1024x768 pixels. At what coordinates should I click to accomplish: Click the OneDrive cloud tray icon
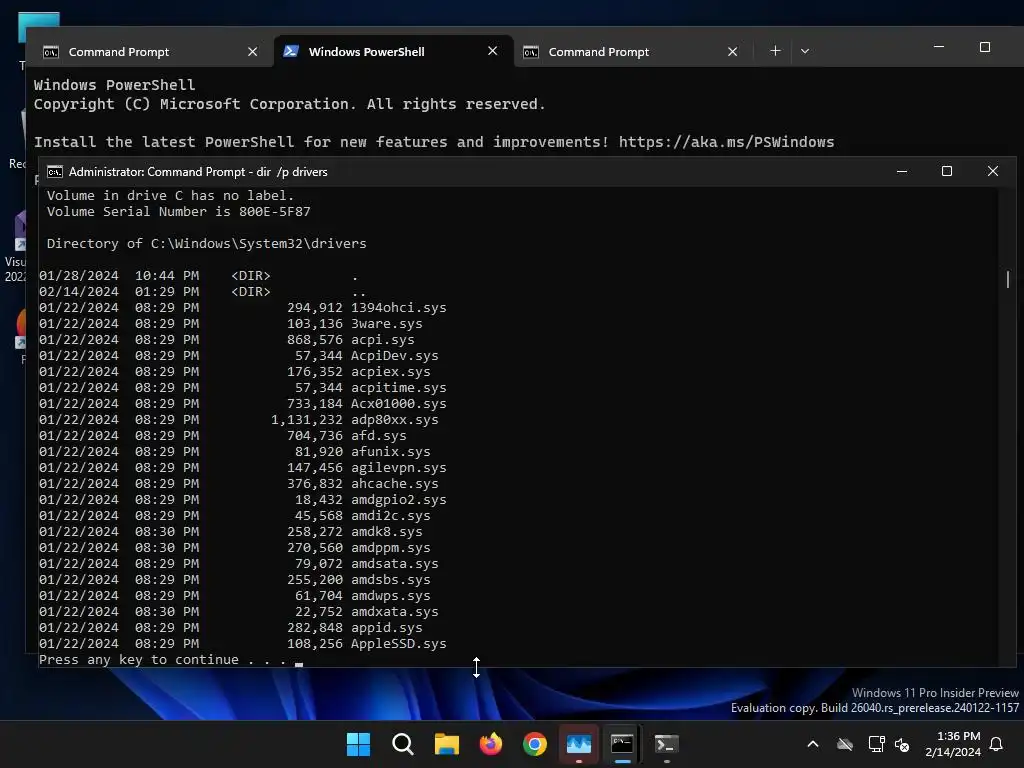(845, 744)
